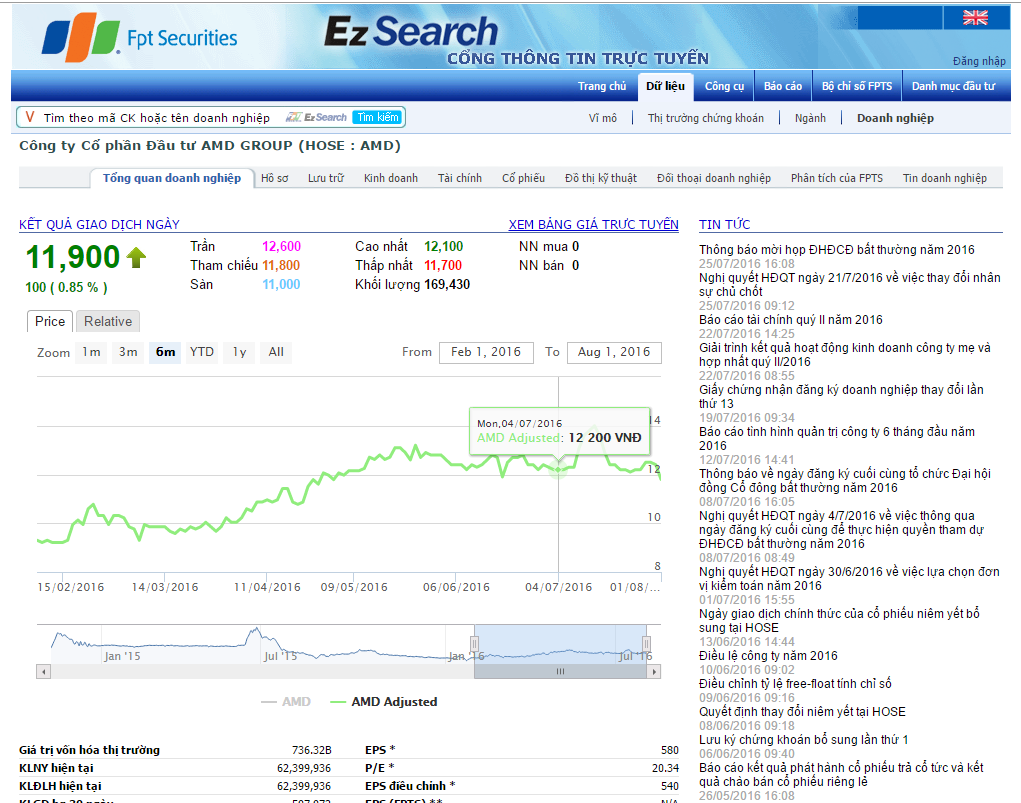Viewport: 1021px width, 803px height.
Task: Click the FPT Securities logo
Action: coord(139,37)
